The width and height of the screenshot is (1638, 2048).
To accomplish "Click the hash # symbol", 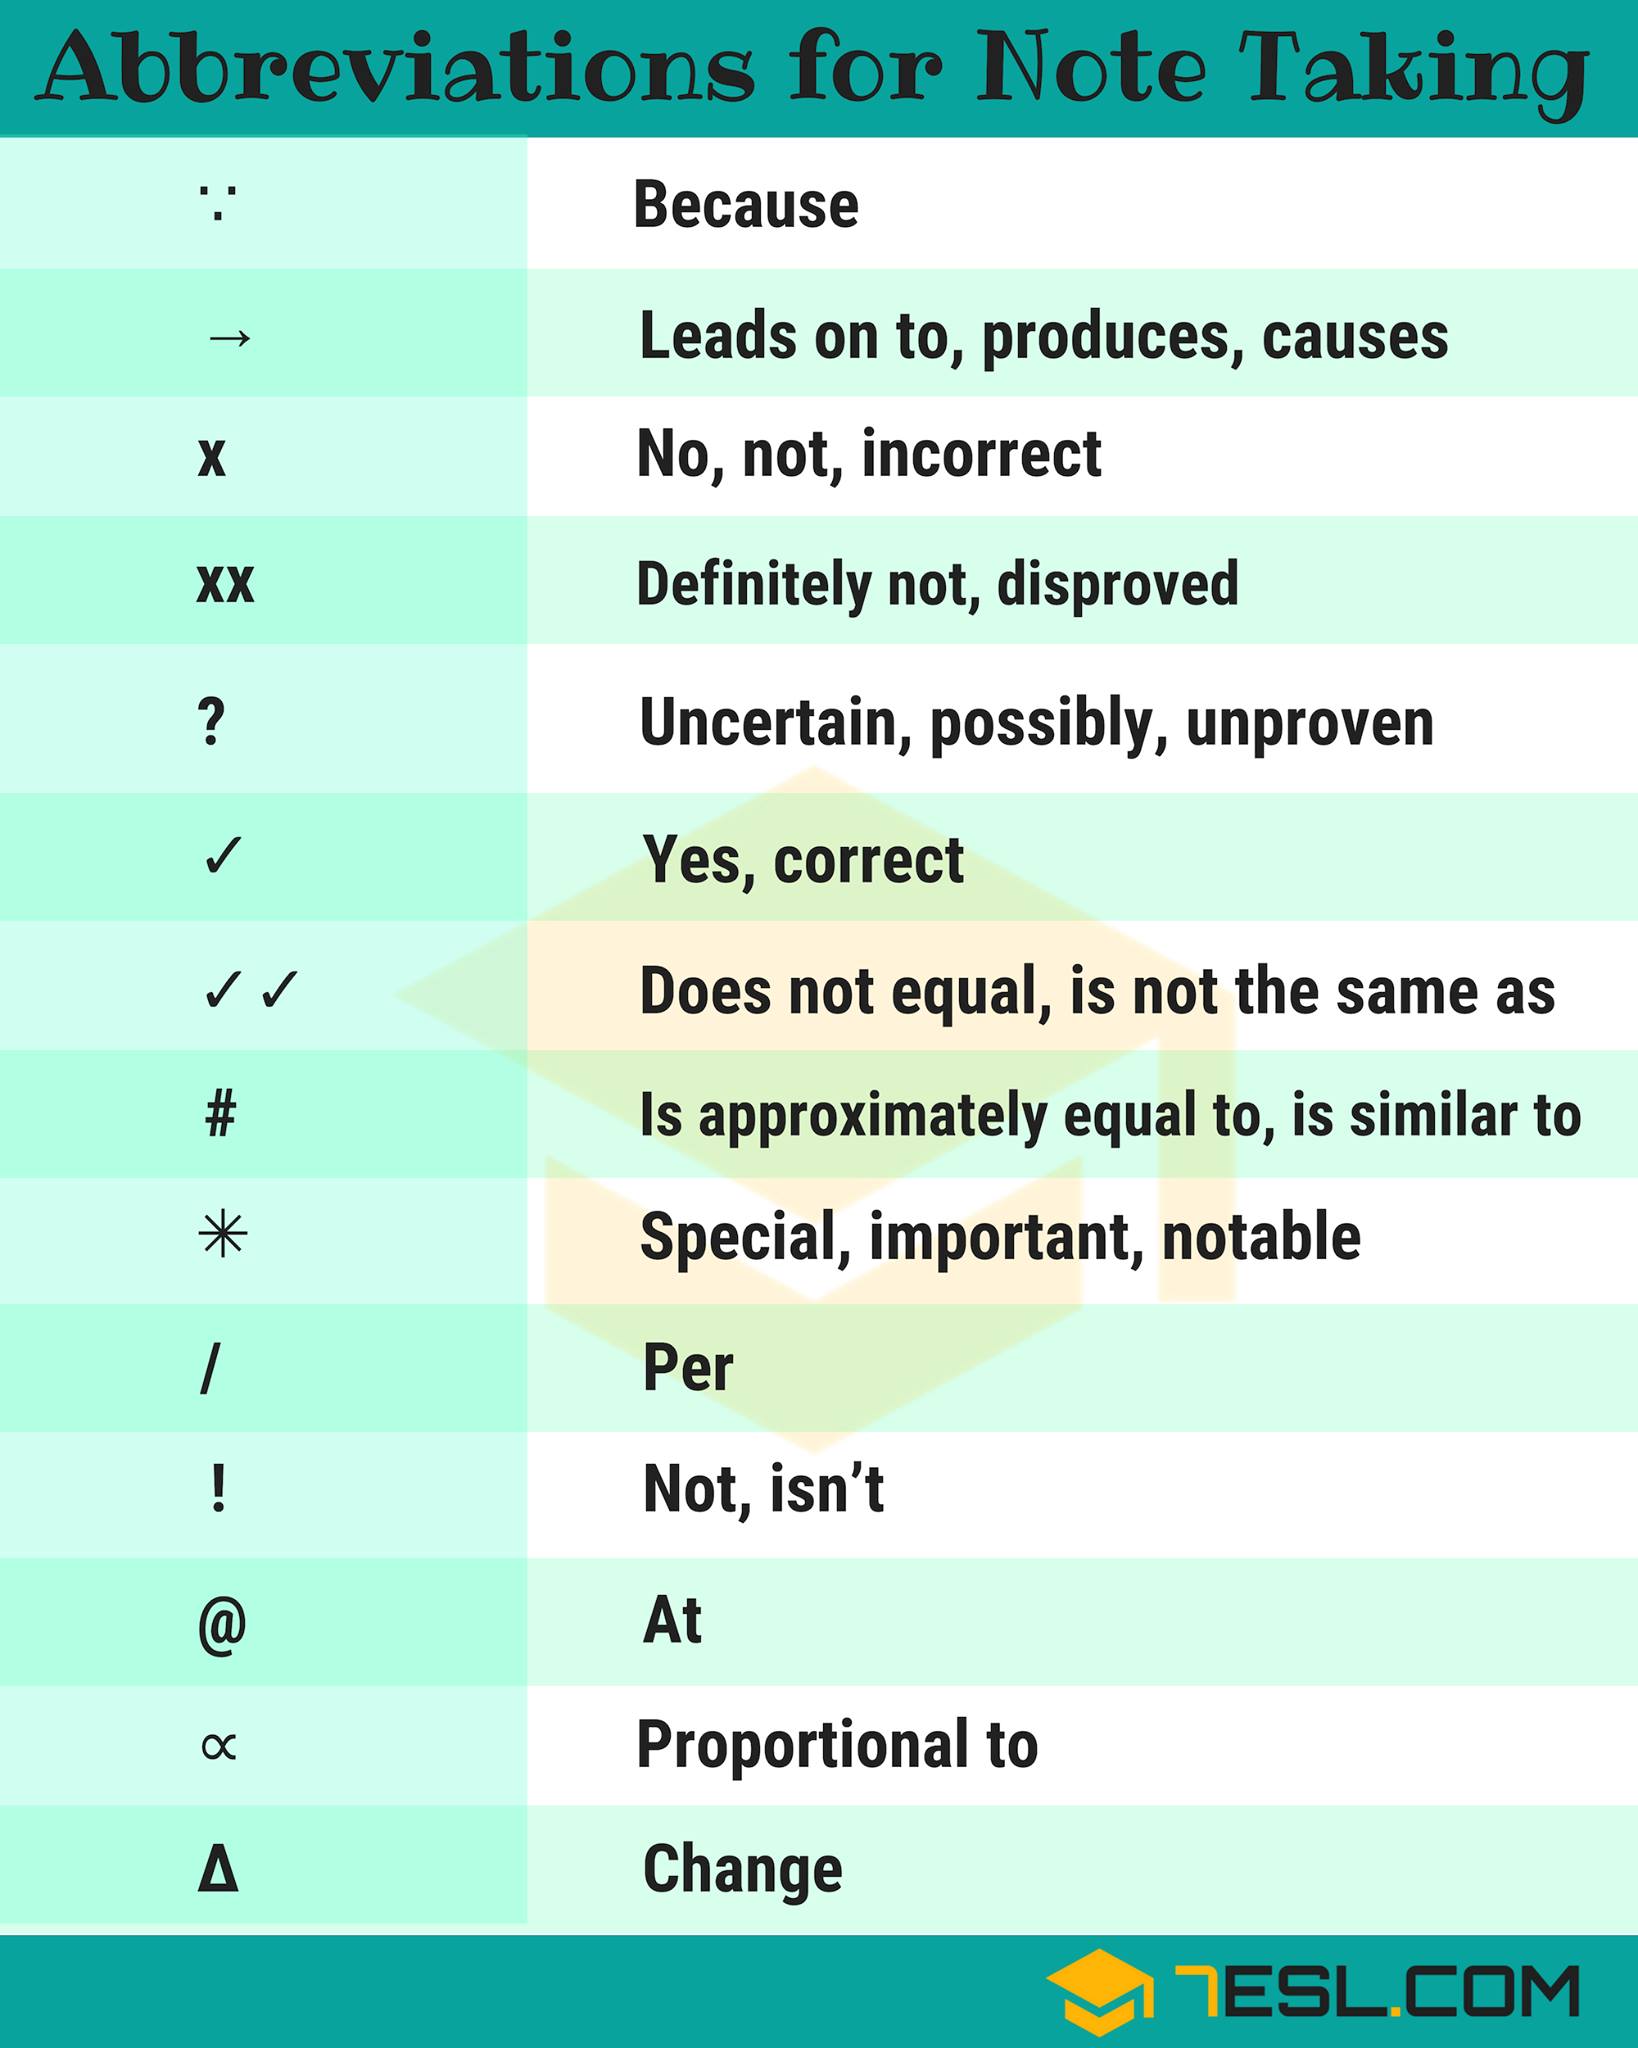I will pos(220,1114).
